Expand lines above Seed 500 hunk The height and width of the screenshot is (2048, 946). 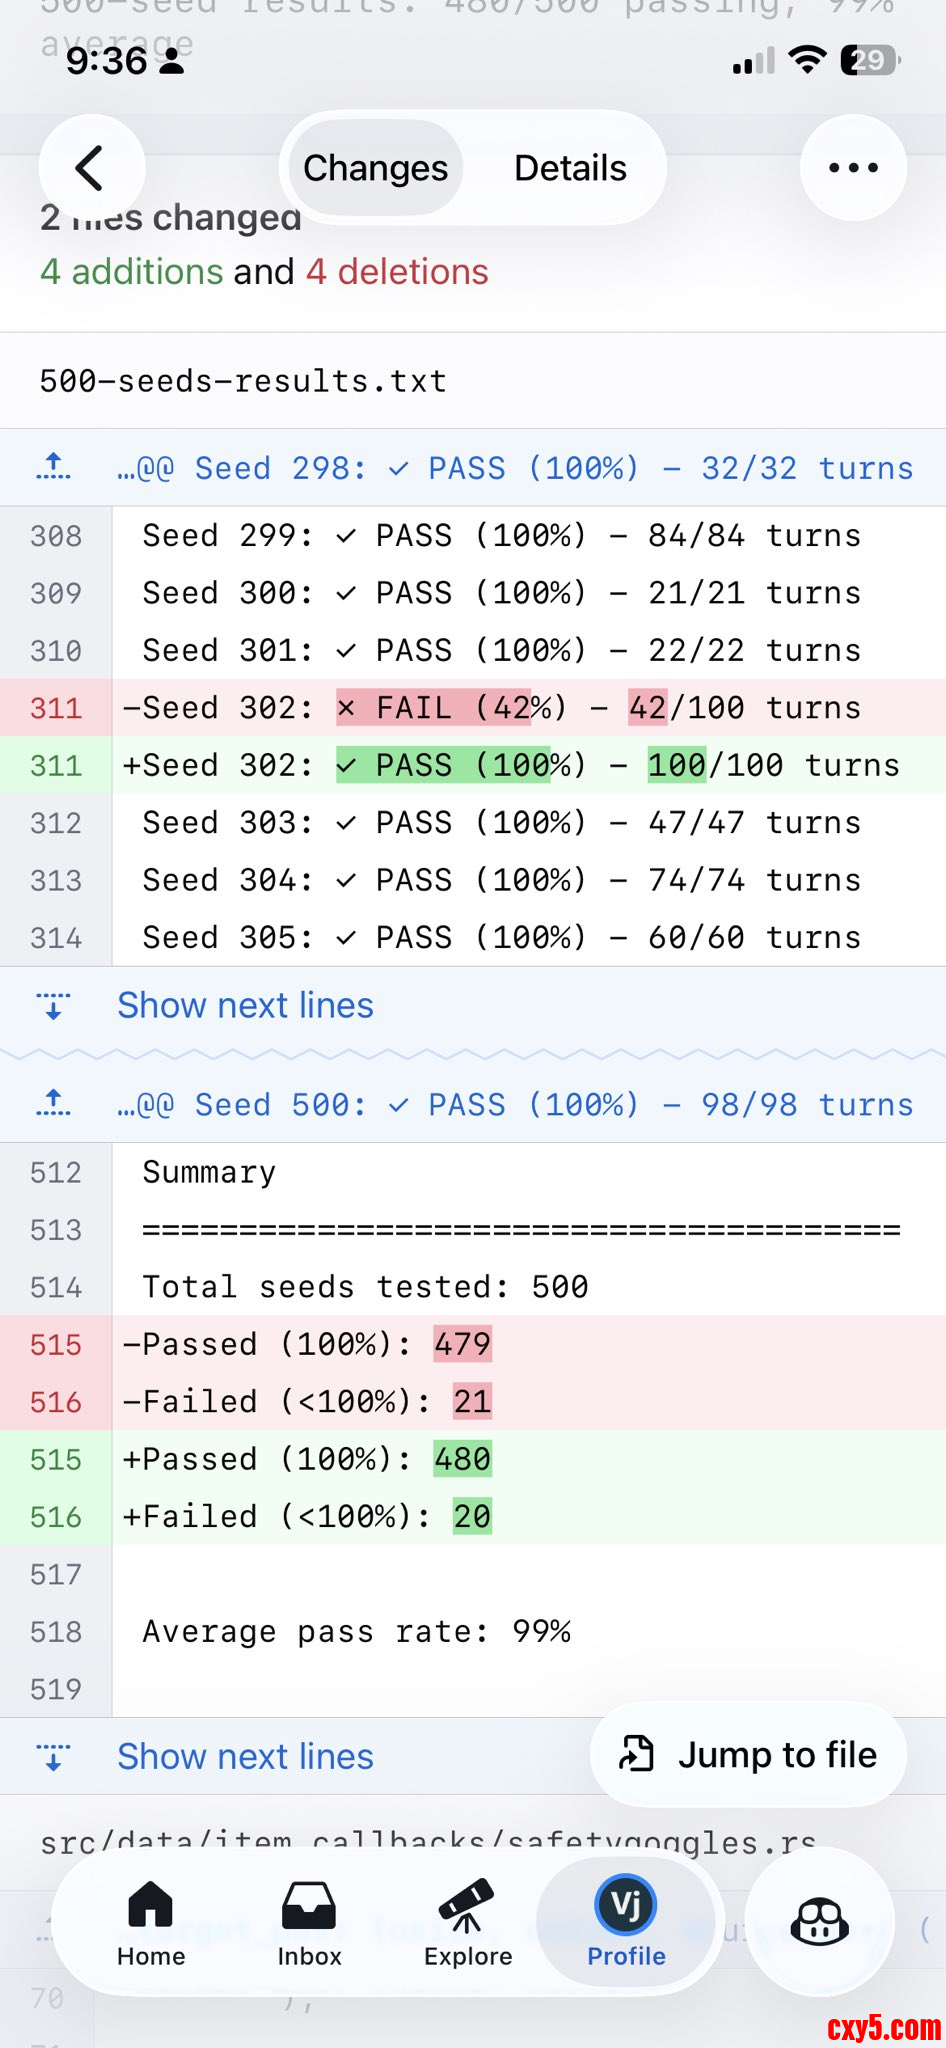point(54,1104)
